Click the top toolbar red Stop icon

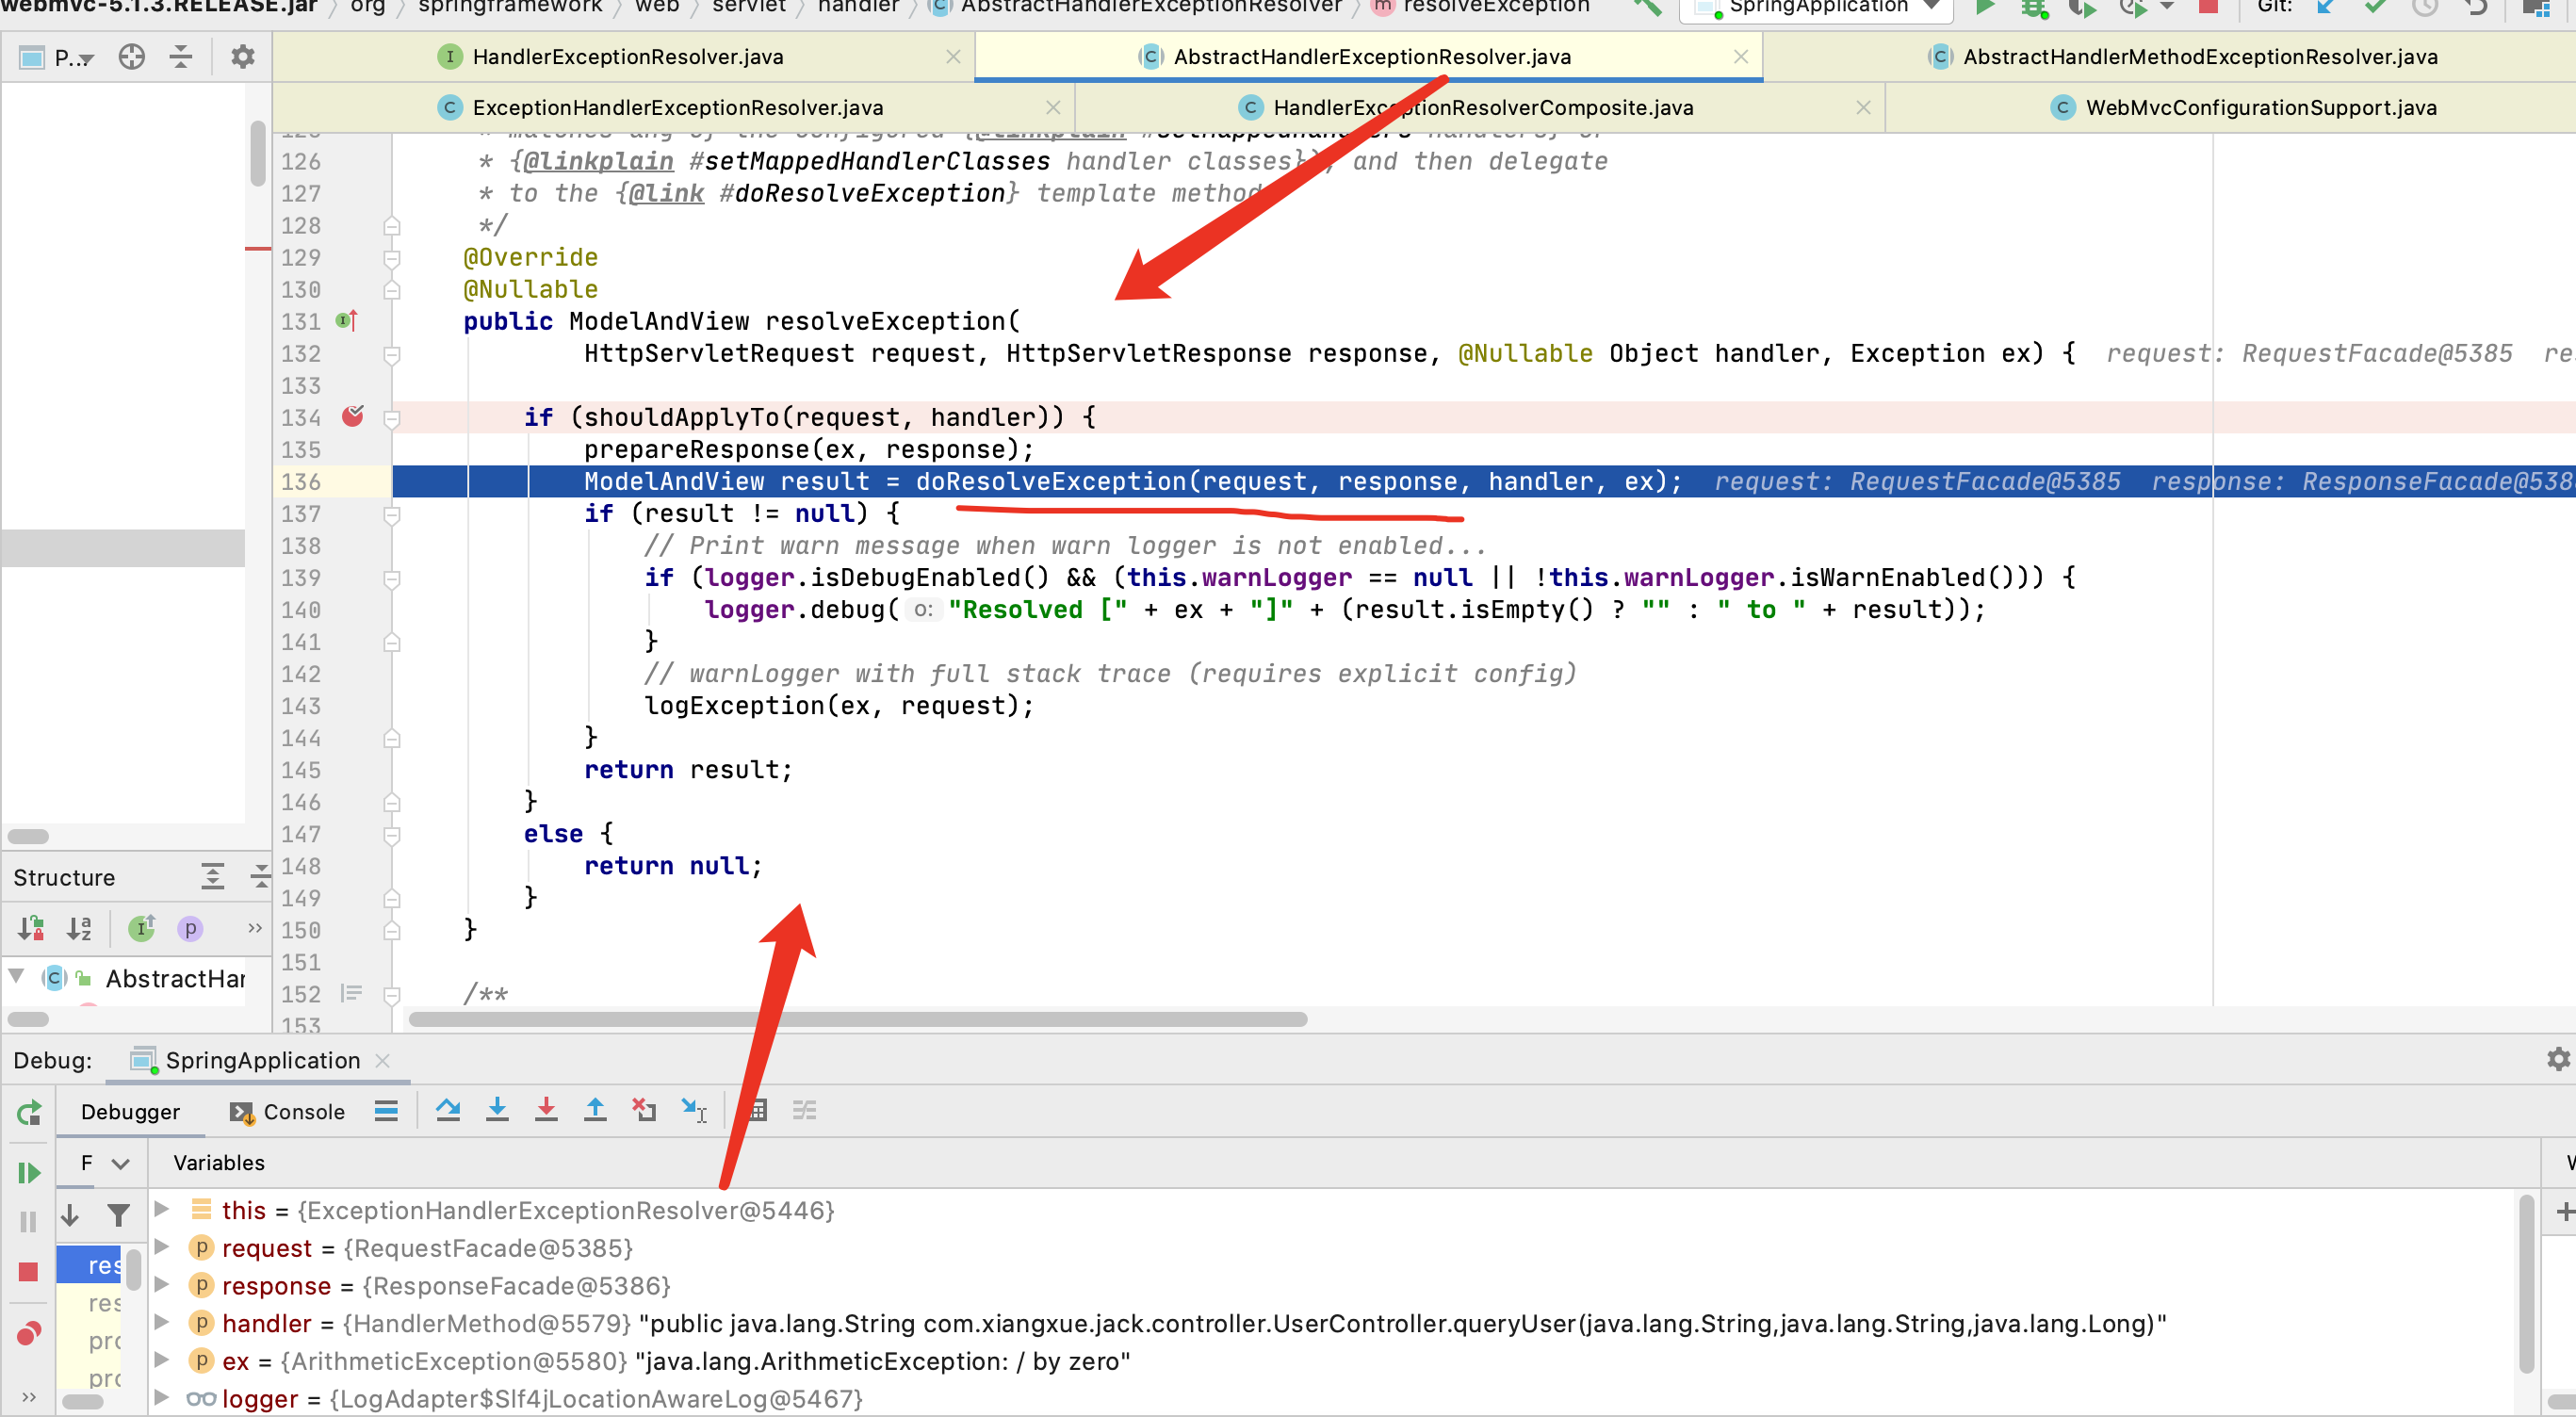pyautogui.click(x=2209, y=7)
